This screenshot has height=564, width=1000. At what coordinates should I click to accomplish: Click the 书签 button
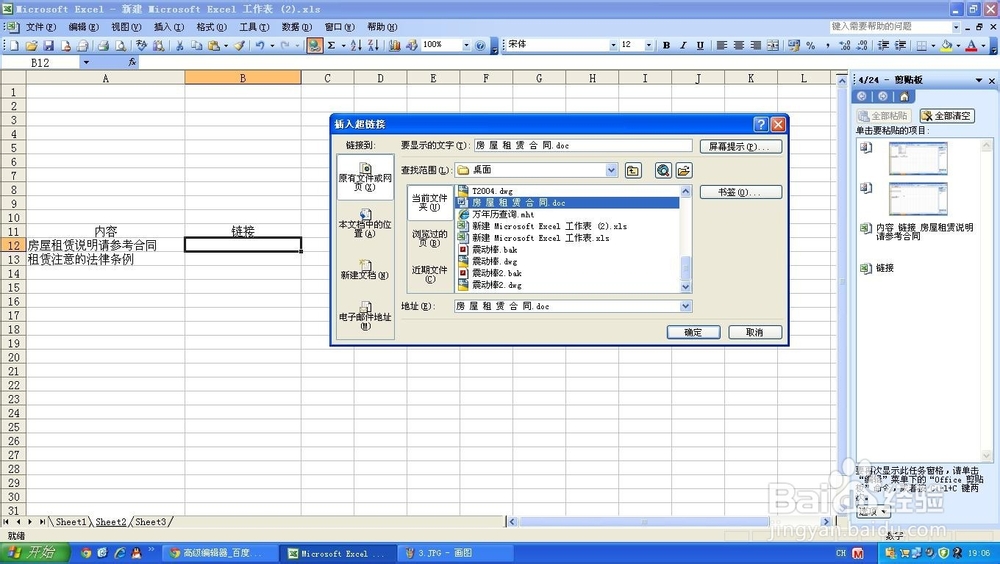coord(740,192)
